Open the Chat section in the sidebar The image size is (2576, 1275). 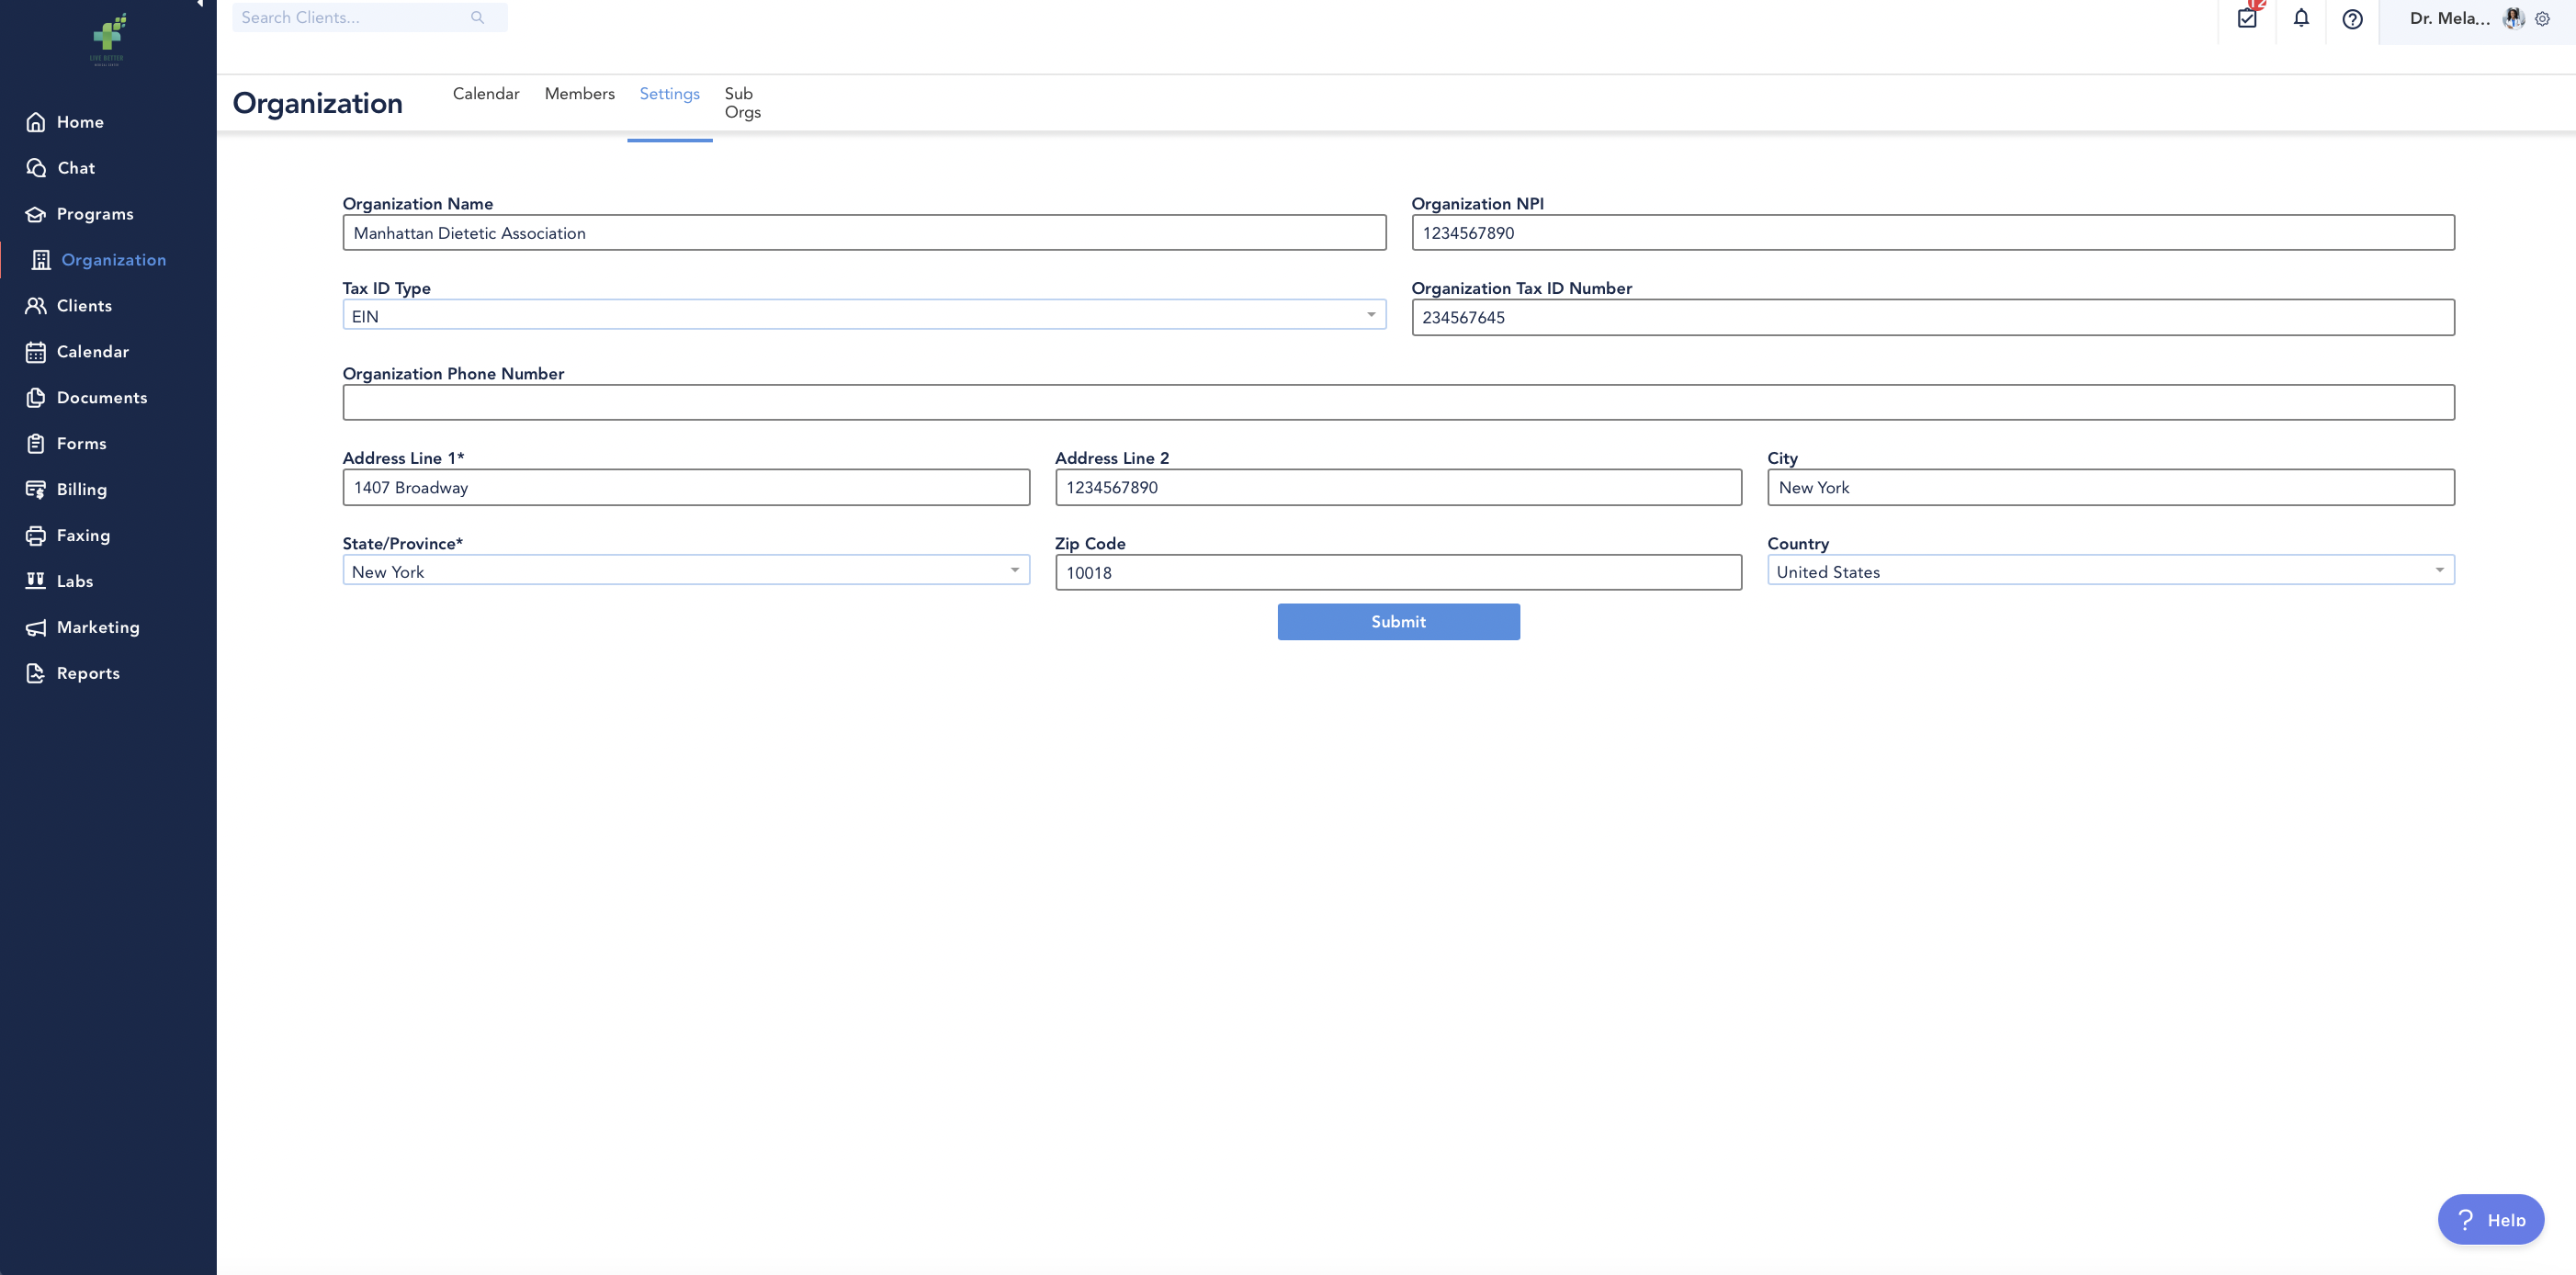tap(75, 168)
